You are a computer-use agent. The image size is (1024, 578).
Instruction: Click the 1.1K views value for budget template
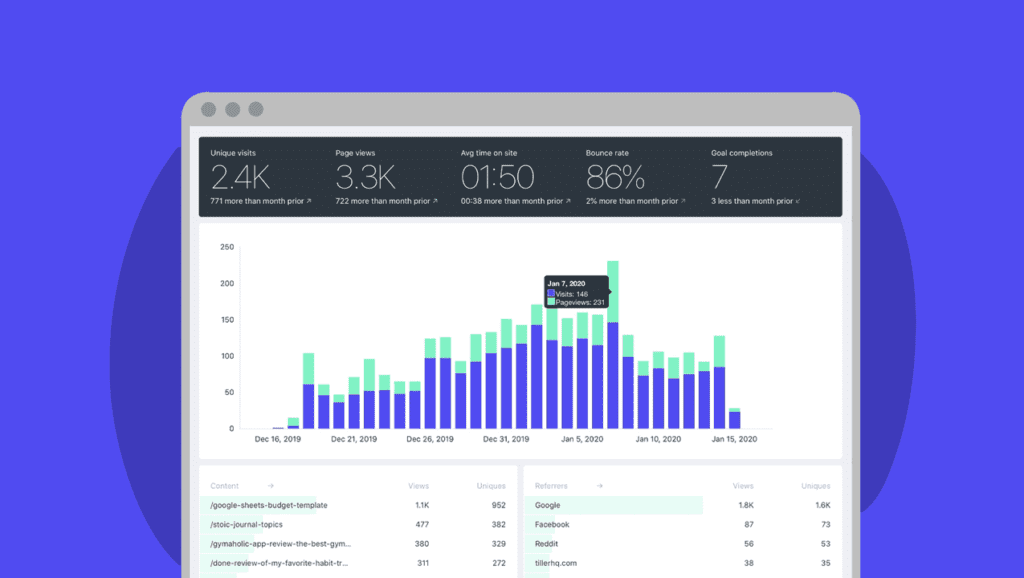(x=422, y=505)
